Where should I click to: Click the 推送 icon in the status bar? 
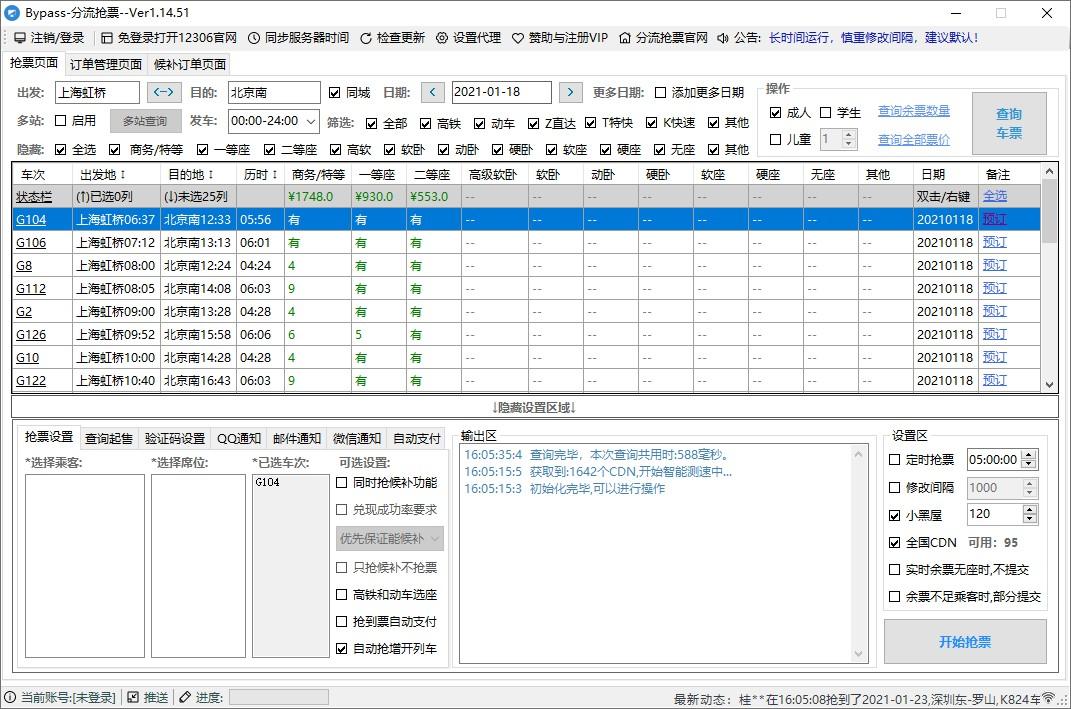(x=135, y=697)
